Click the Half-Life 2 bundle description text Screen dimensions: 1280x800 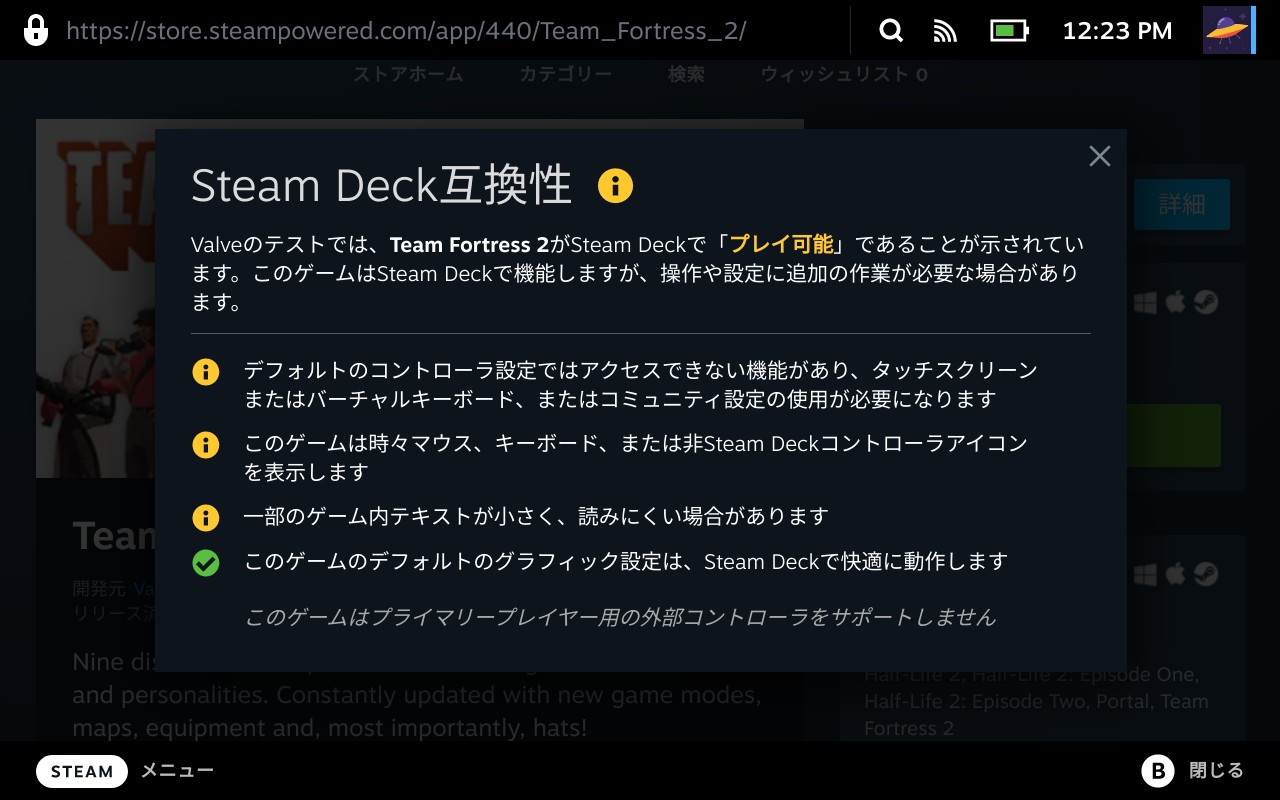point(1036,701)
